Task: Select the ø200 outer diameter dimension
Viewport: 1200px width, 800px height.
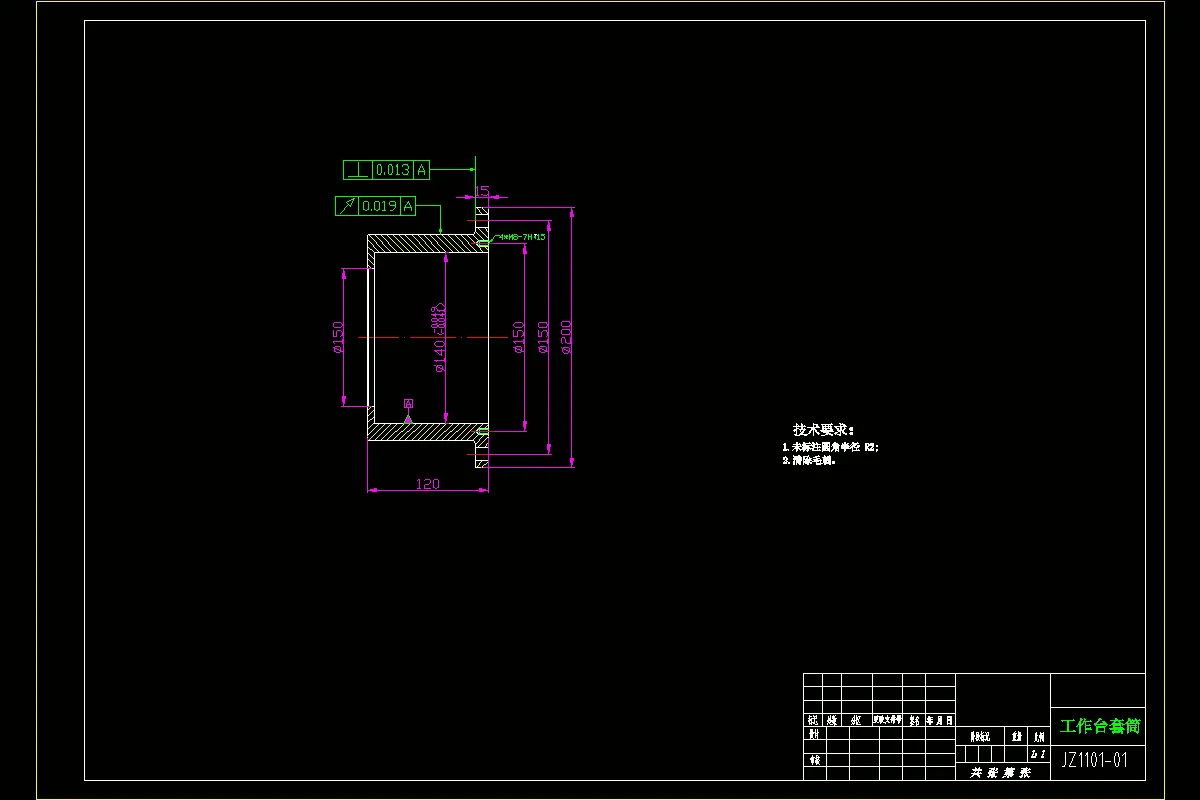Action: click(566, 337)
